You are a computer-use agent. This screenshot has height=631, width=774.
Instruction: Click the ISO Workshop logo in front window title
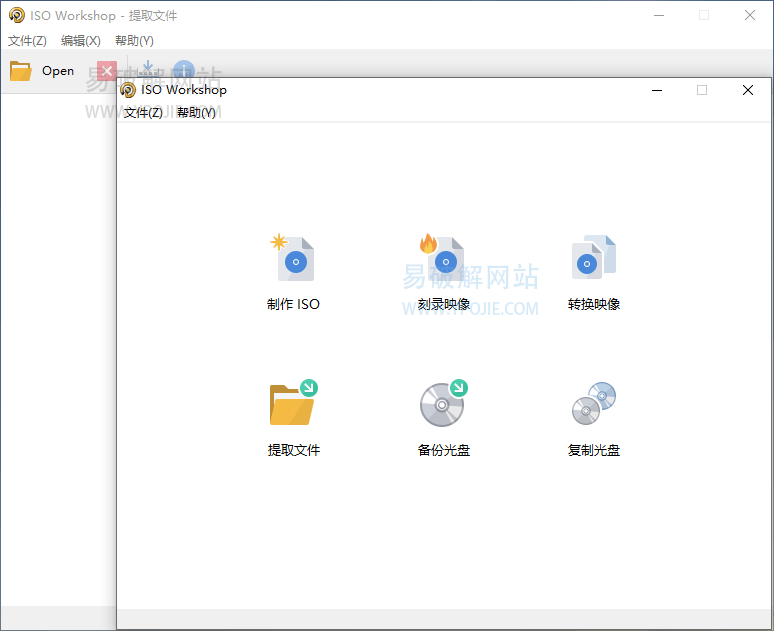(128, 90)
